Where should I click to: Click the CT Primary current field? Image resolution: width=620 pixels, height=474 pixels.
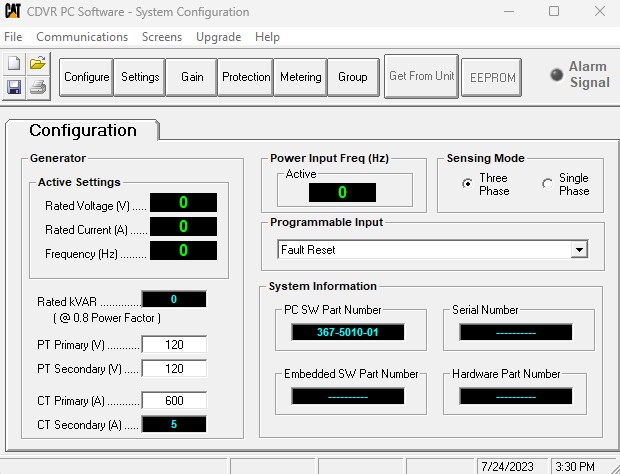174,401
